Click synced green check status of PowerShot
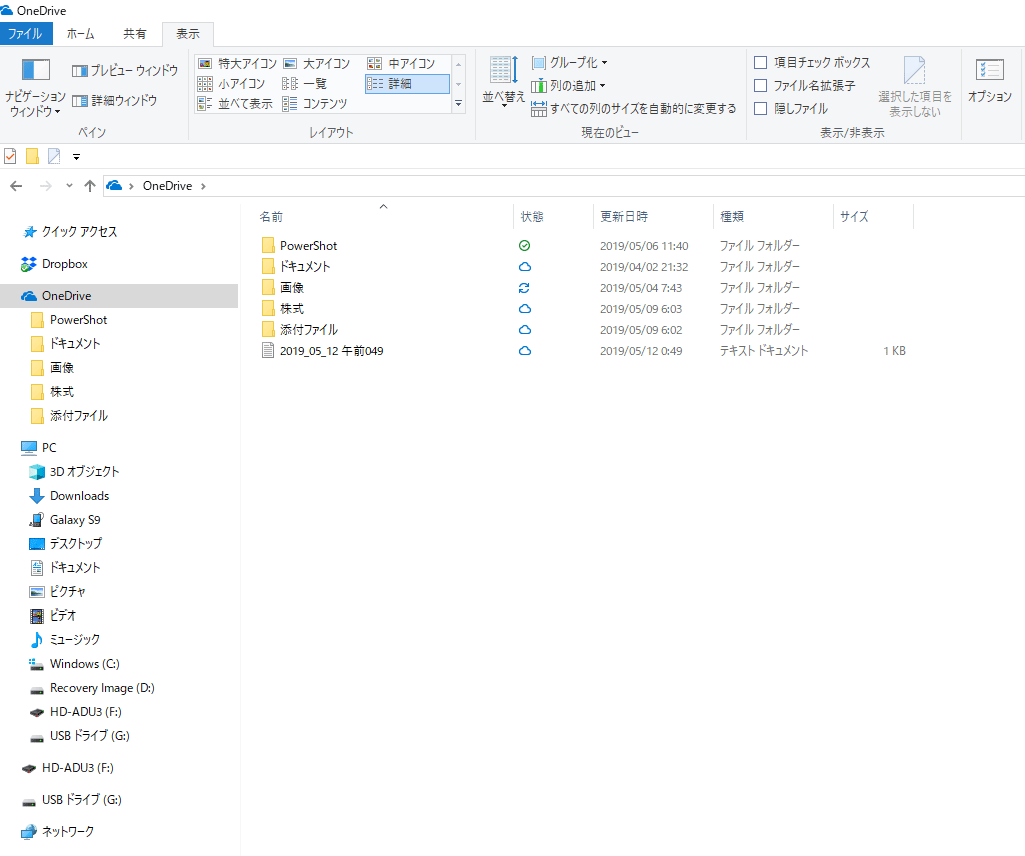Viewport: 1025px width, 856px height. (x=524, y=246)
